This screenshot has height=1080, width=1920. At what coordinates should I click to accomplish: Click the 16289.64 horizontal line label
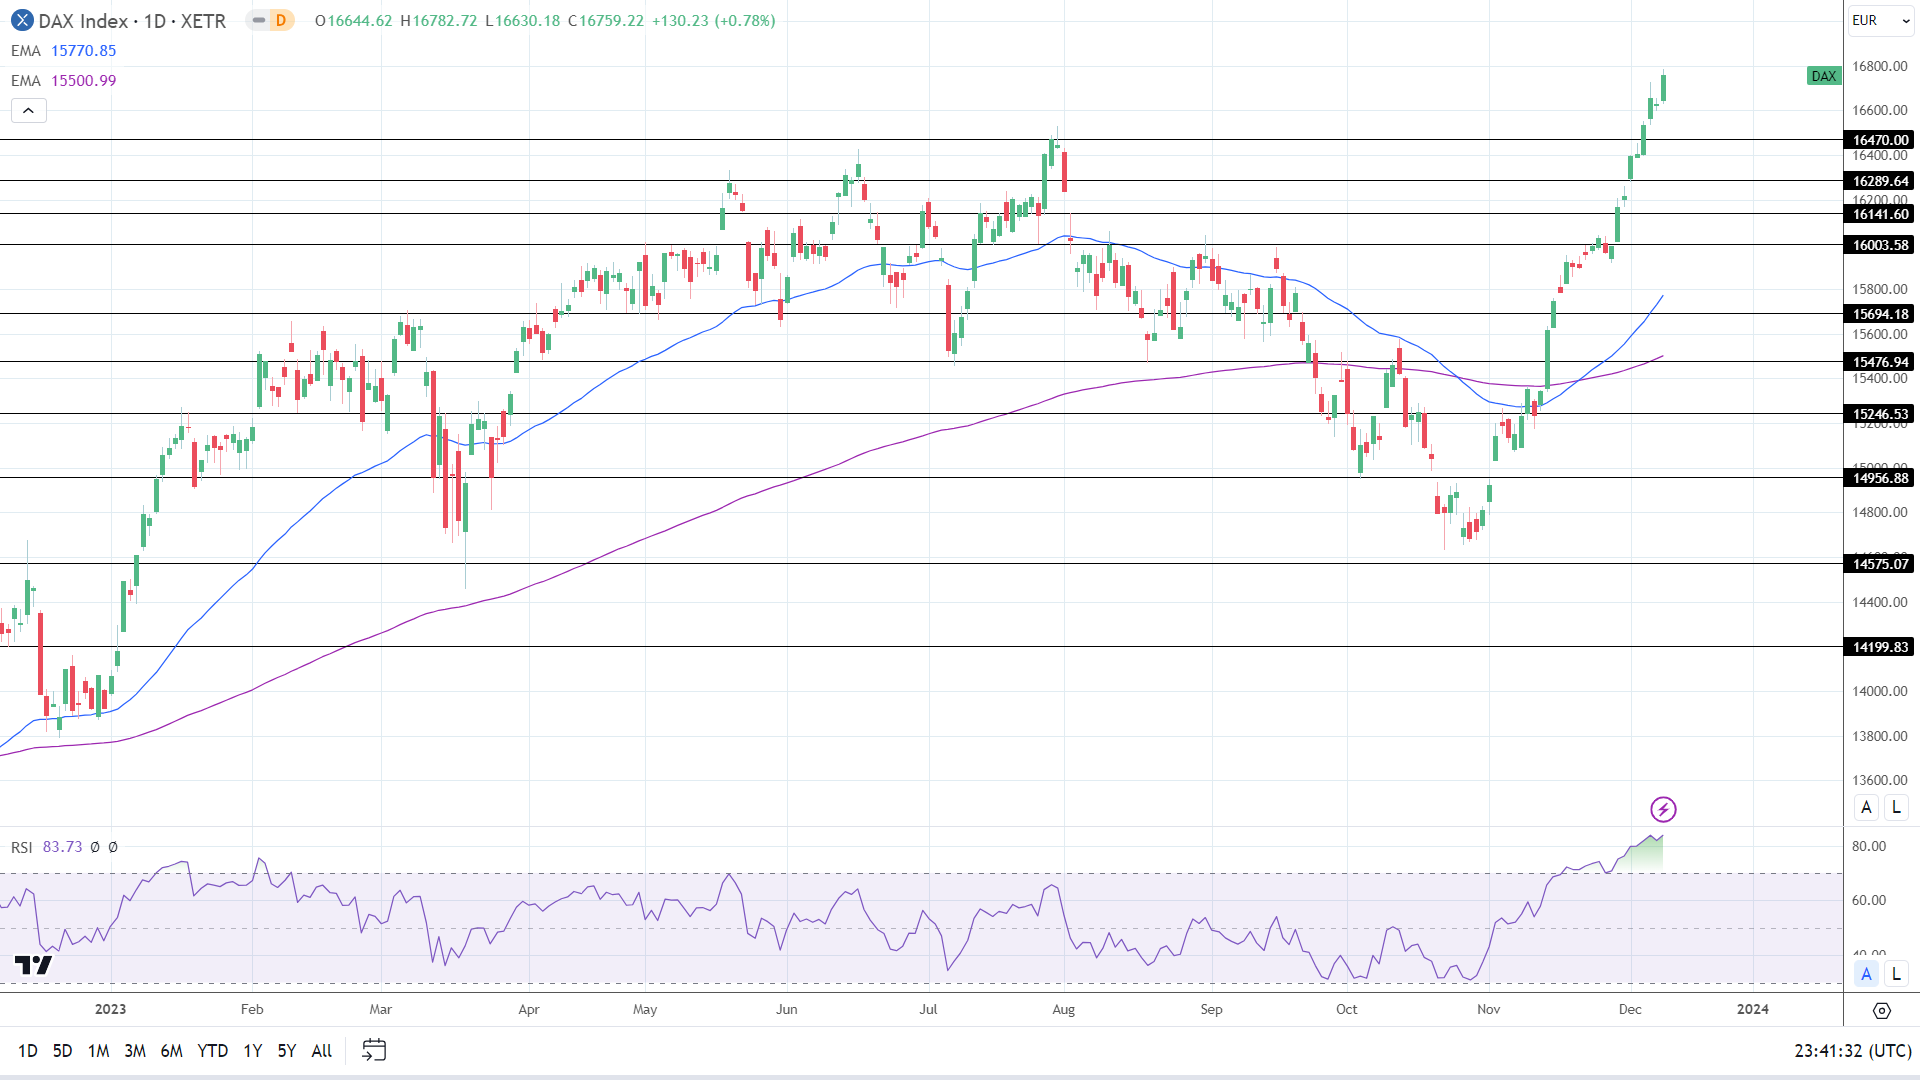click(1879, 181)
